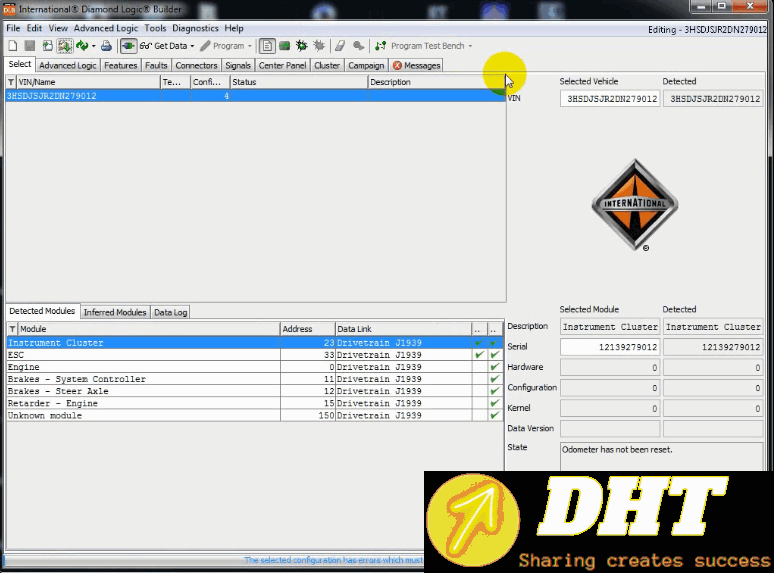Switch to the Detected Modules tab
This screenshot has height=573, width=774.
pos(42,311)
